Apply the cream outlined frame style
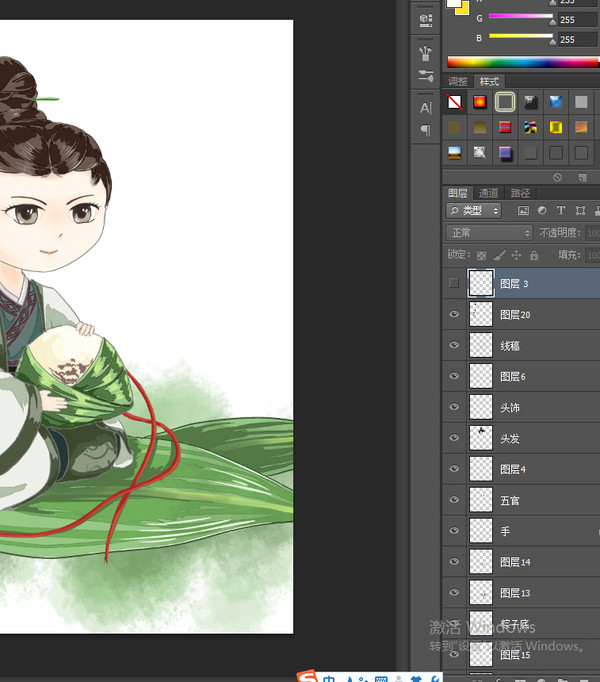The height and width of the screenshot is (682, 600). [505, 102]
